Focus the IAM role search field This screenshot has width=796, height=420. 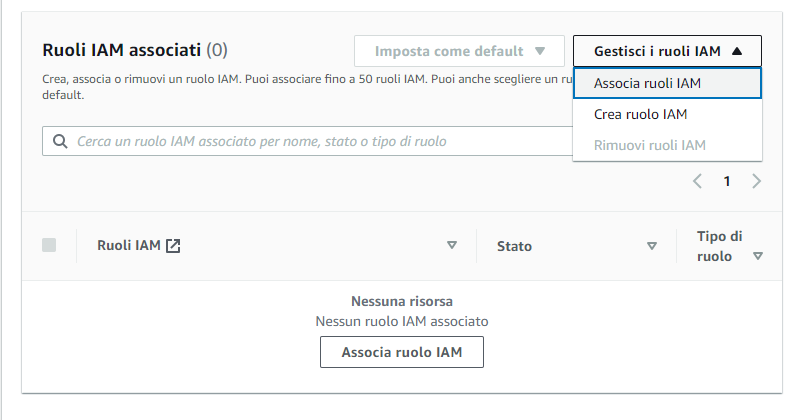pyautogui.click(x=308, y=141)
